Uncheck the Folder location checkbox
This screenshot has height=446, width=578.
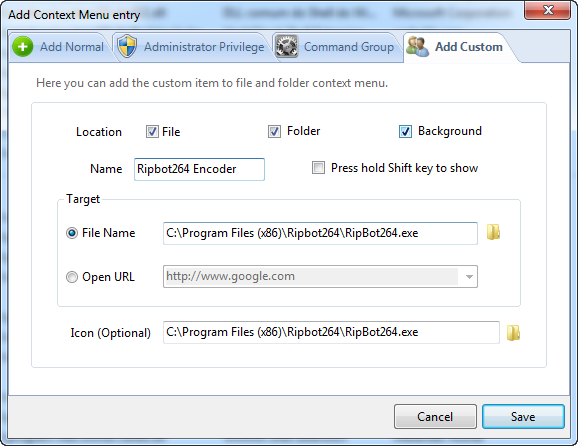274,131
